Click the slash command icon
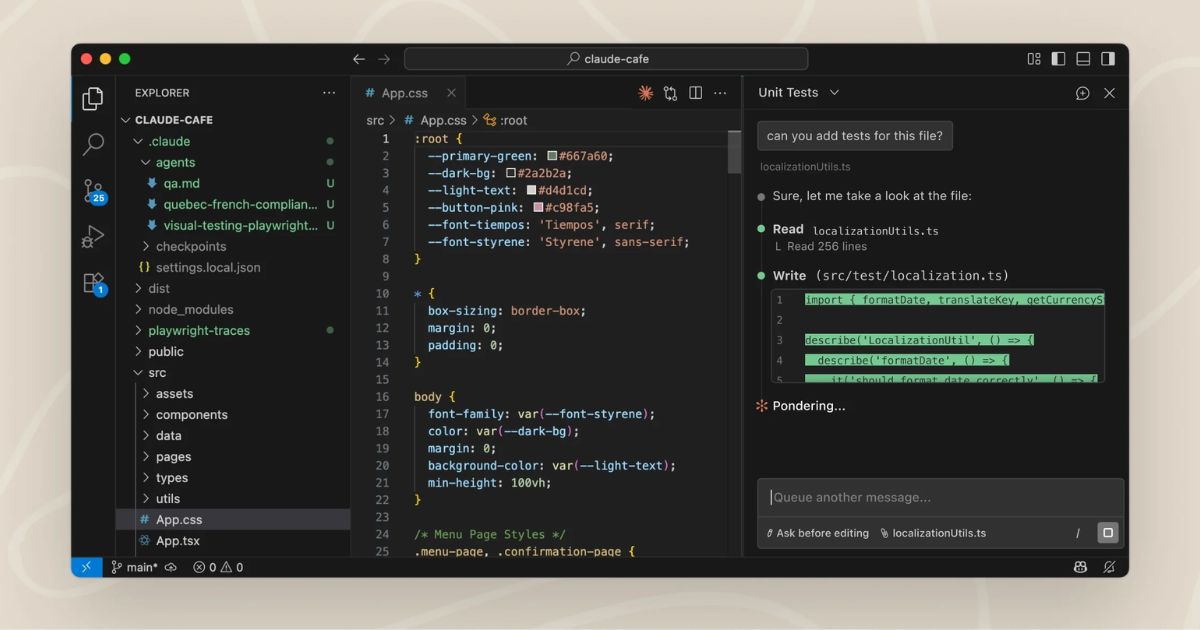Viewport: 1200px width, 630px height. (1078, 533)
